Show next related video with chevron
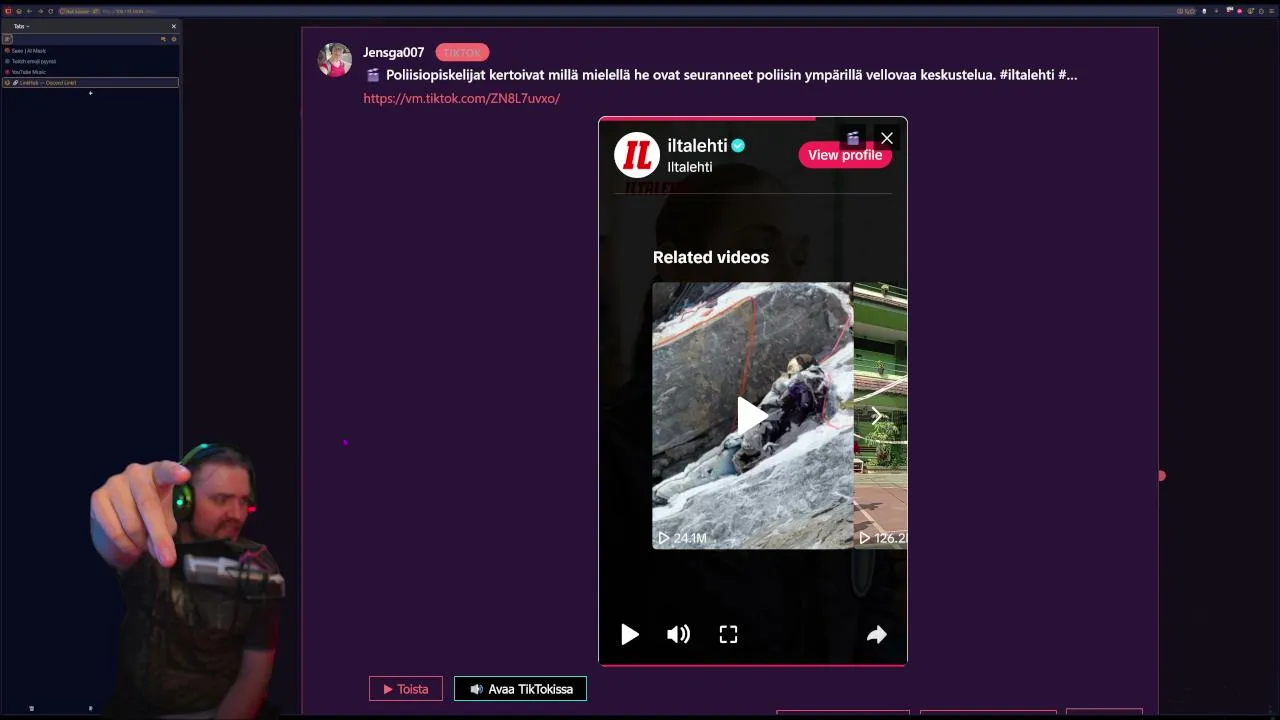 (x=876, y=415)
